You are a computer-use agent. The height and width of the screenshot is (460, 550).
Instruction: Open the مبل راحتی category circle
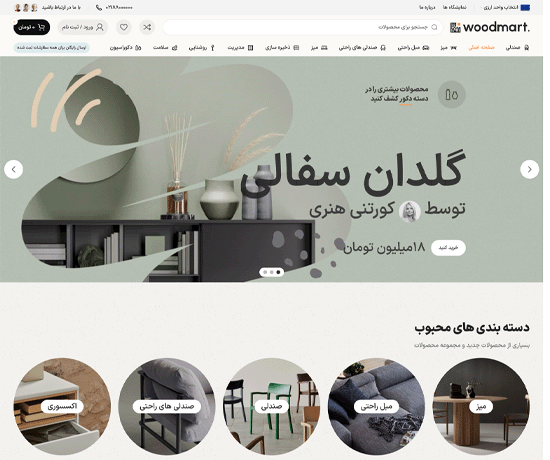(376, 406)
